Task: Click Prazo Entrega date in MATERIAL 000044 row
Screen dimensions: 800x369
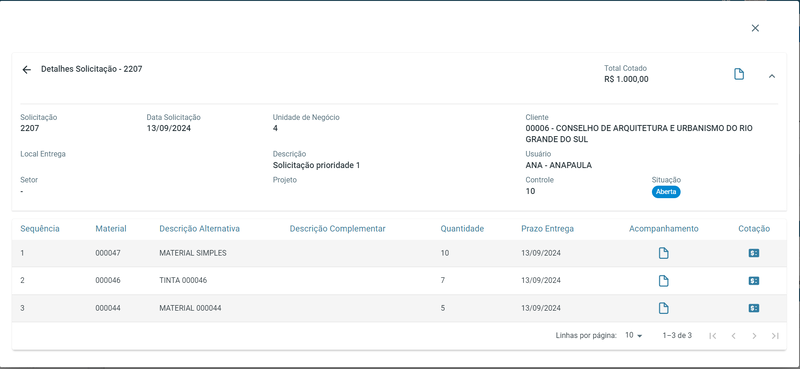Action: (x=541, y=308)
